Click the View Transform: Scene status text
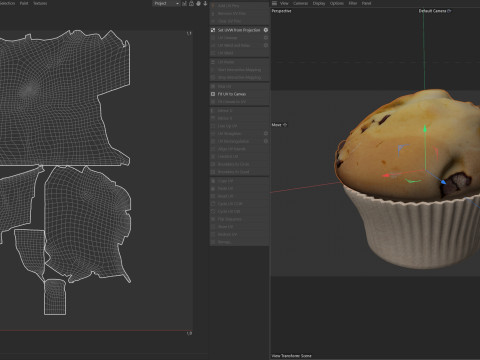This screenshot has width=480, height=360. point(292,356)
